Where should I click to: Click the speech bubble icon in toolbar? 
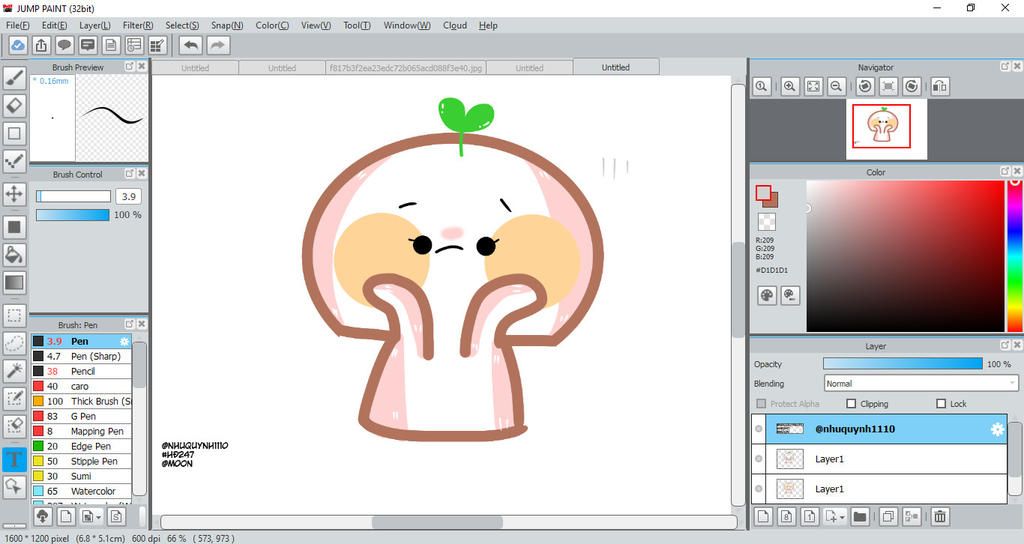64,45
